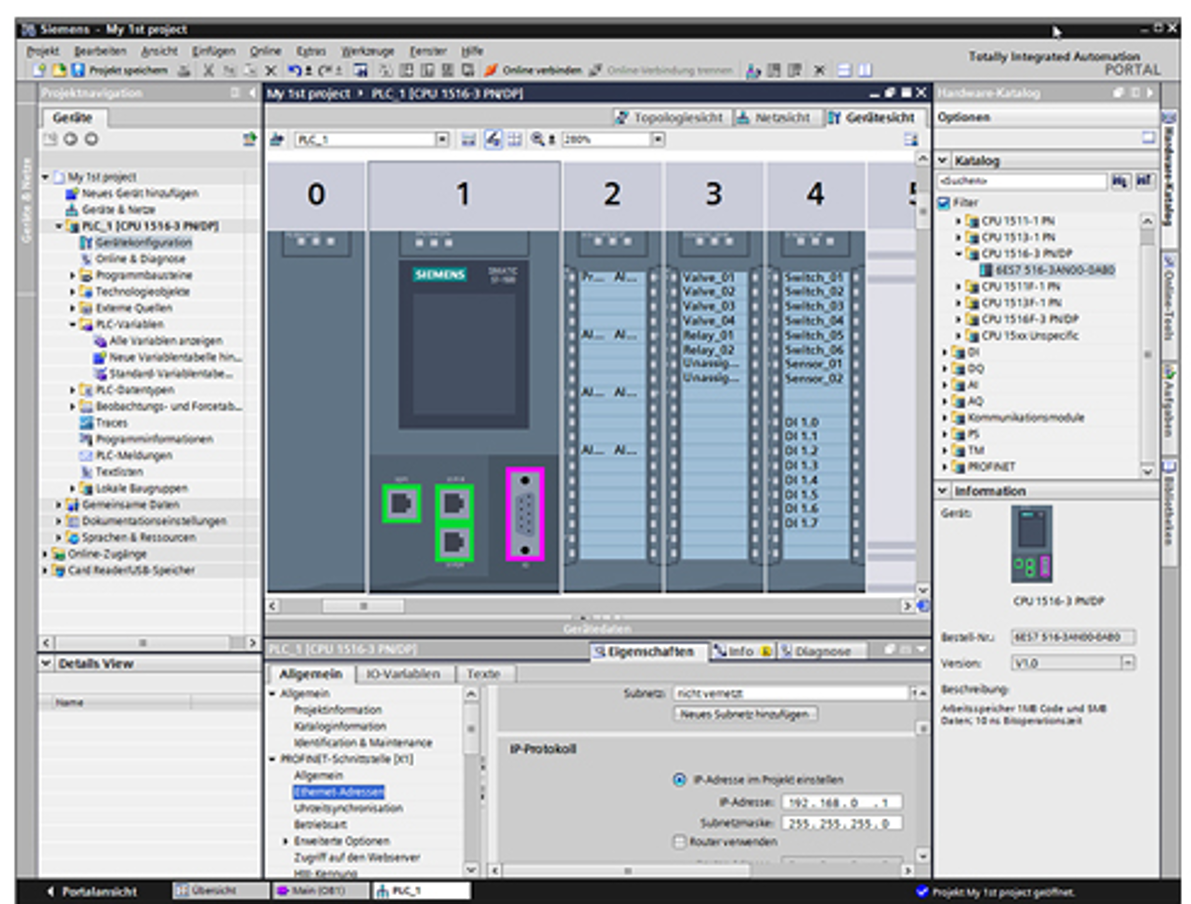Click Neues Gerät hinzufügen in project tree
This screenshot has height=904, width=1191.
(x=141, y=193)
